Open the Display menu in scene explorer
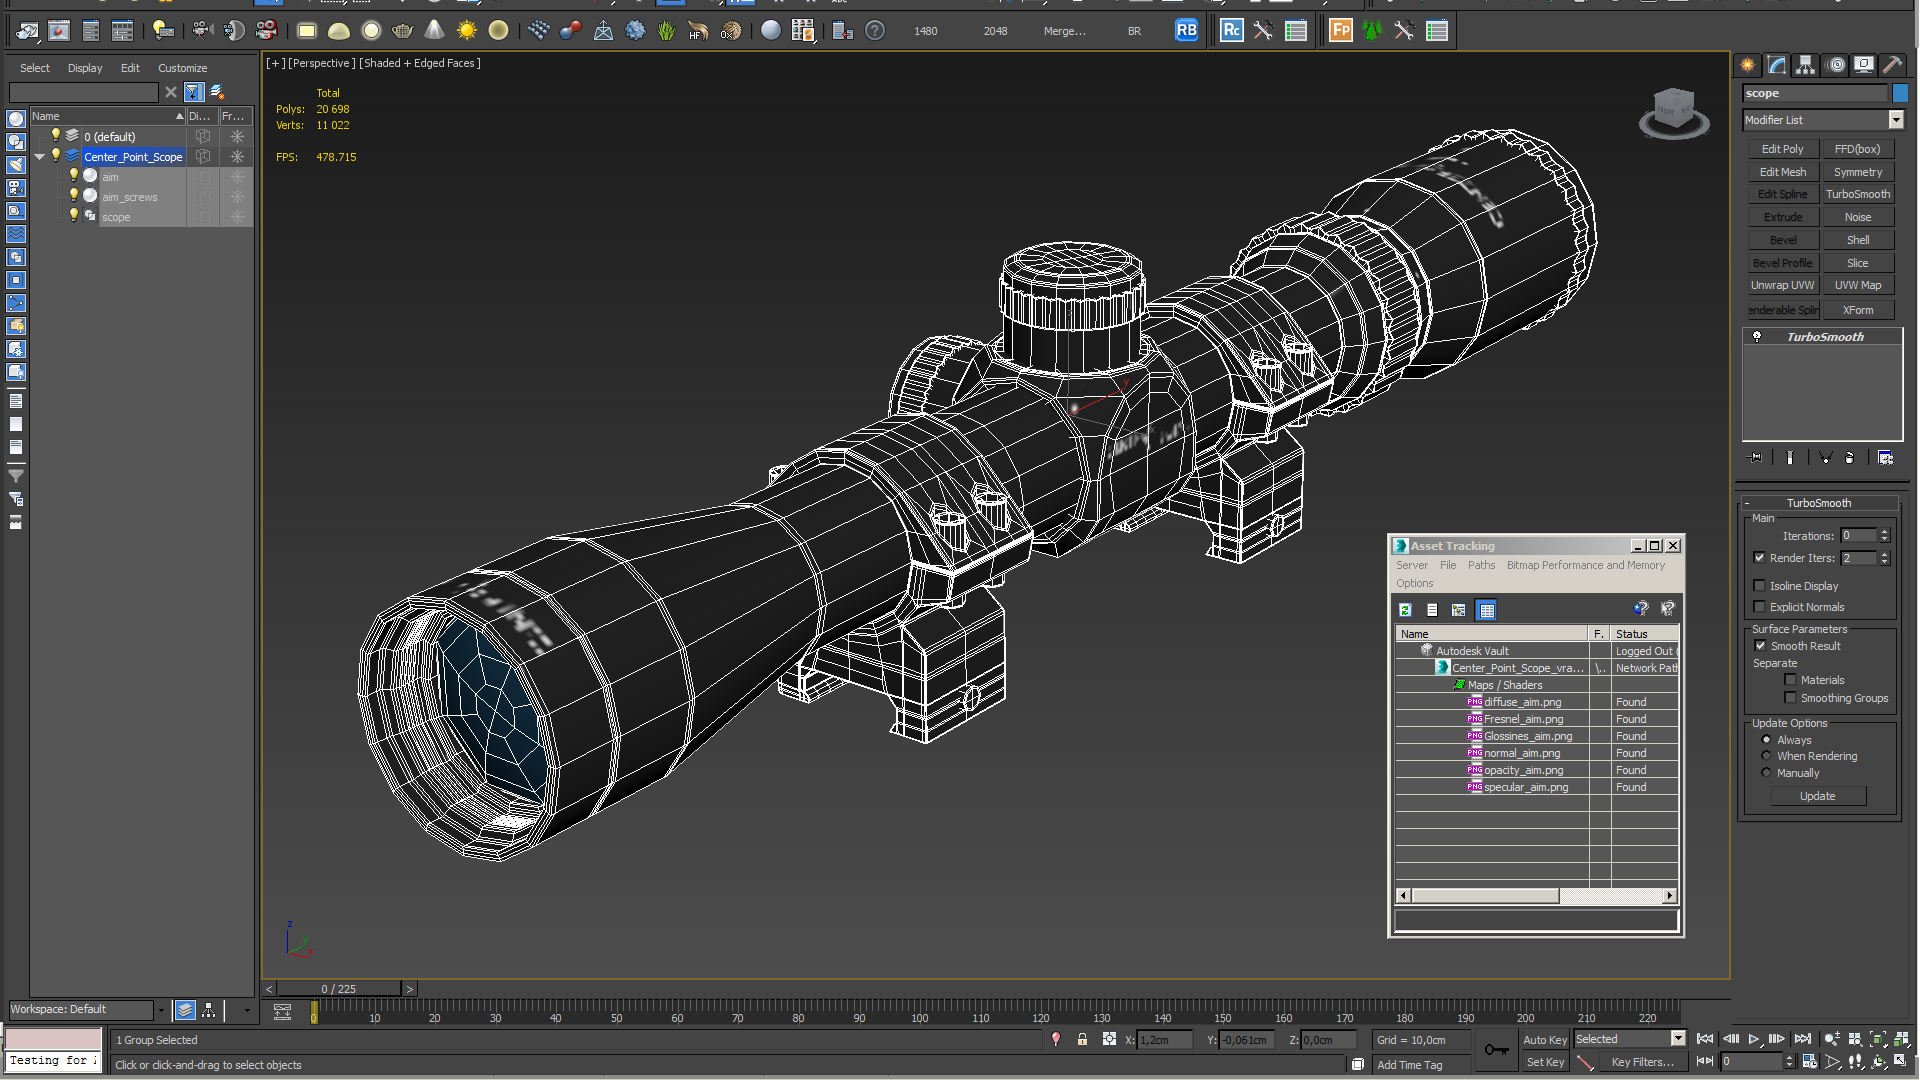Screen dimensions: 1920x1080 point(85,68)
